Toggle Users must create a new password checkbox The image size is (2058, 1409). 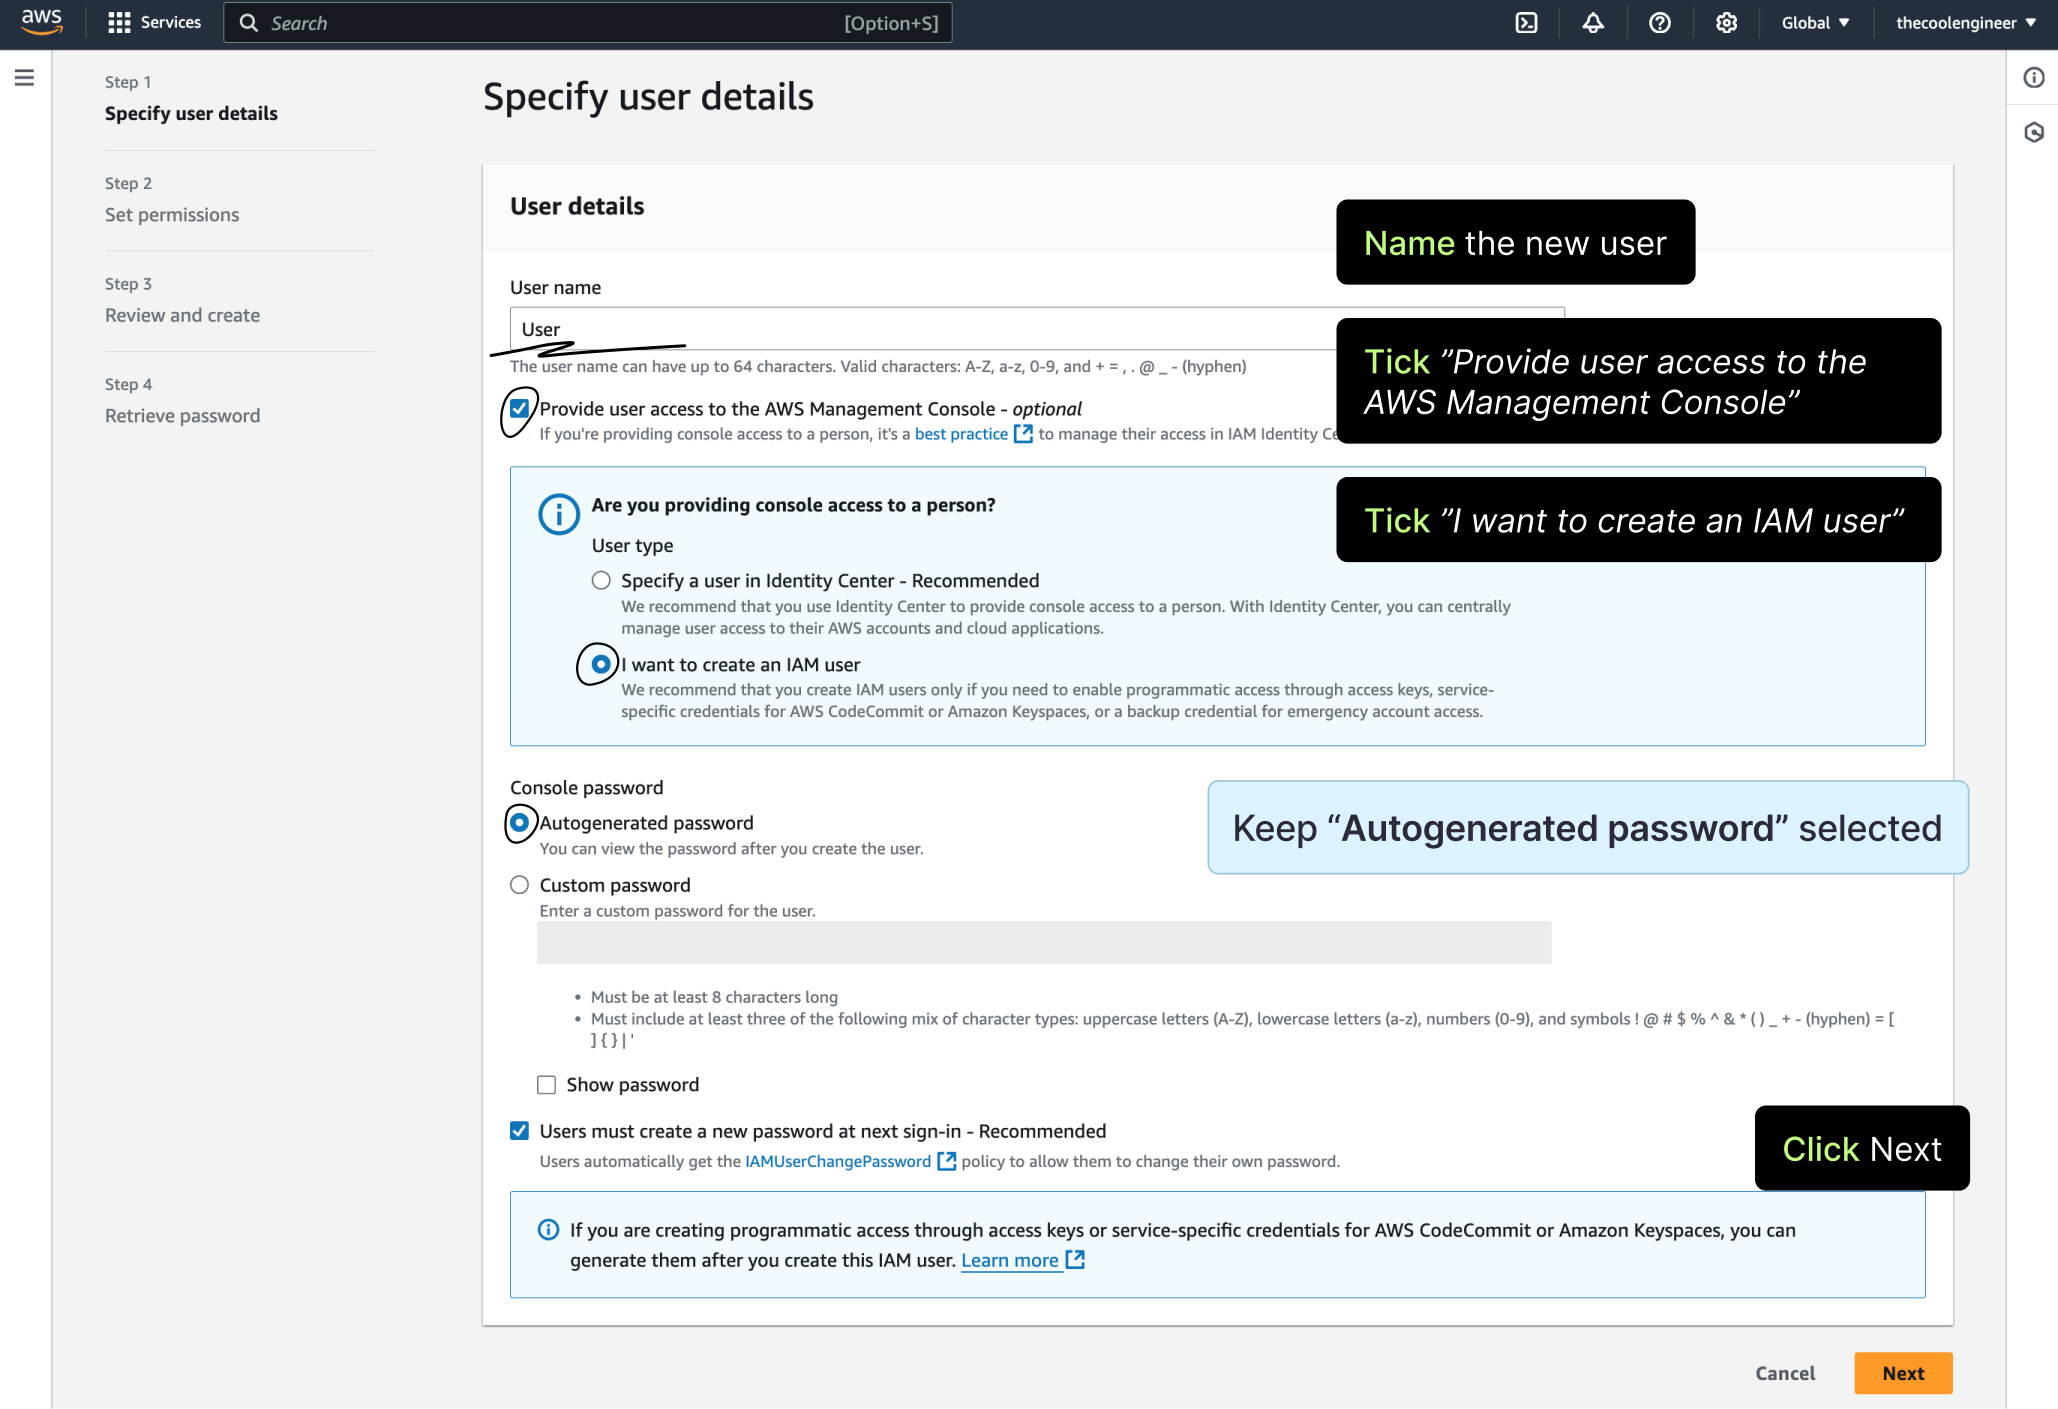click(519, 1131)
